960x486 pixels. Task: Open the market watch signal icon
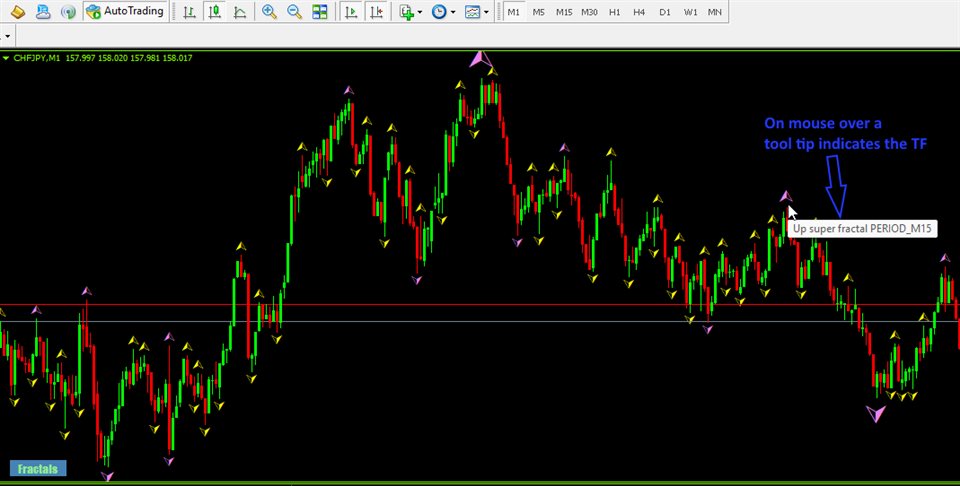(68, 12)
